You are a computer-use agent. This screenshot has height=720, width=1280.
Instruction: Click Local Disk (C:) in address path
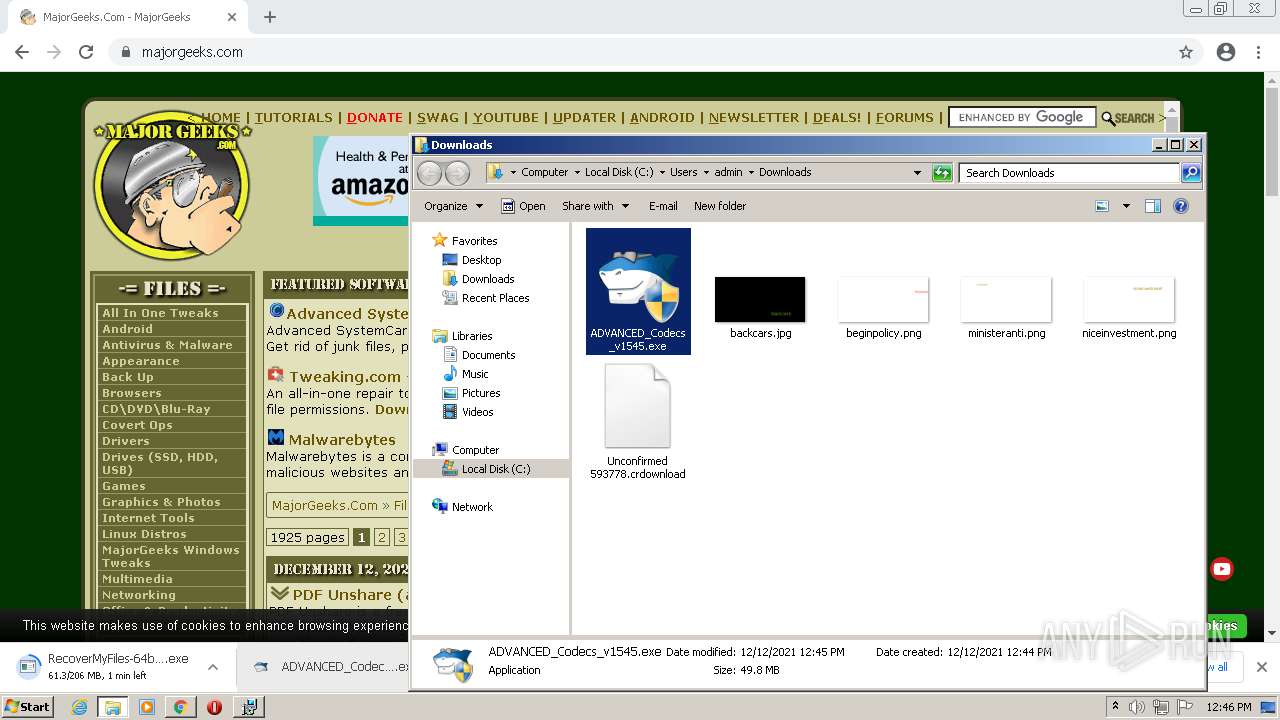click(x=619, y=172)
